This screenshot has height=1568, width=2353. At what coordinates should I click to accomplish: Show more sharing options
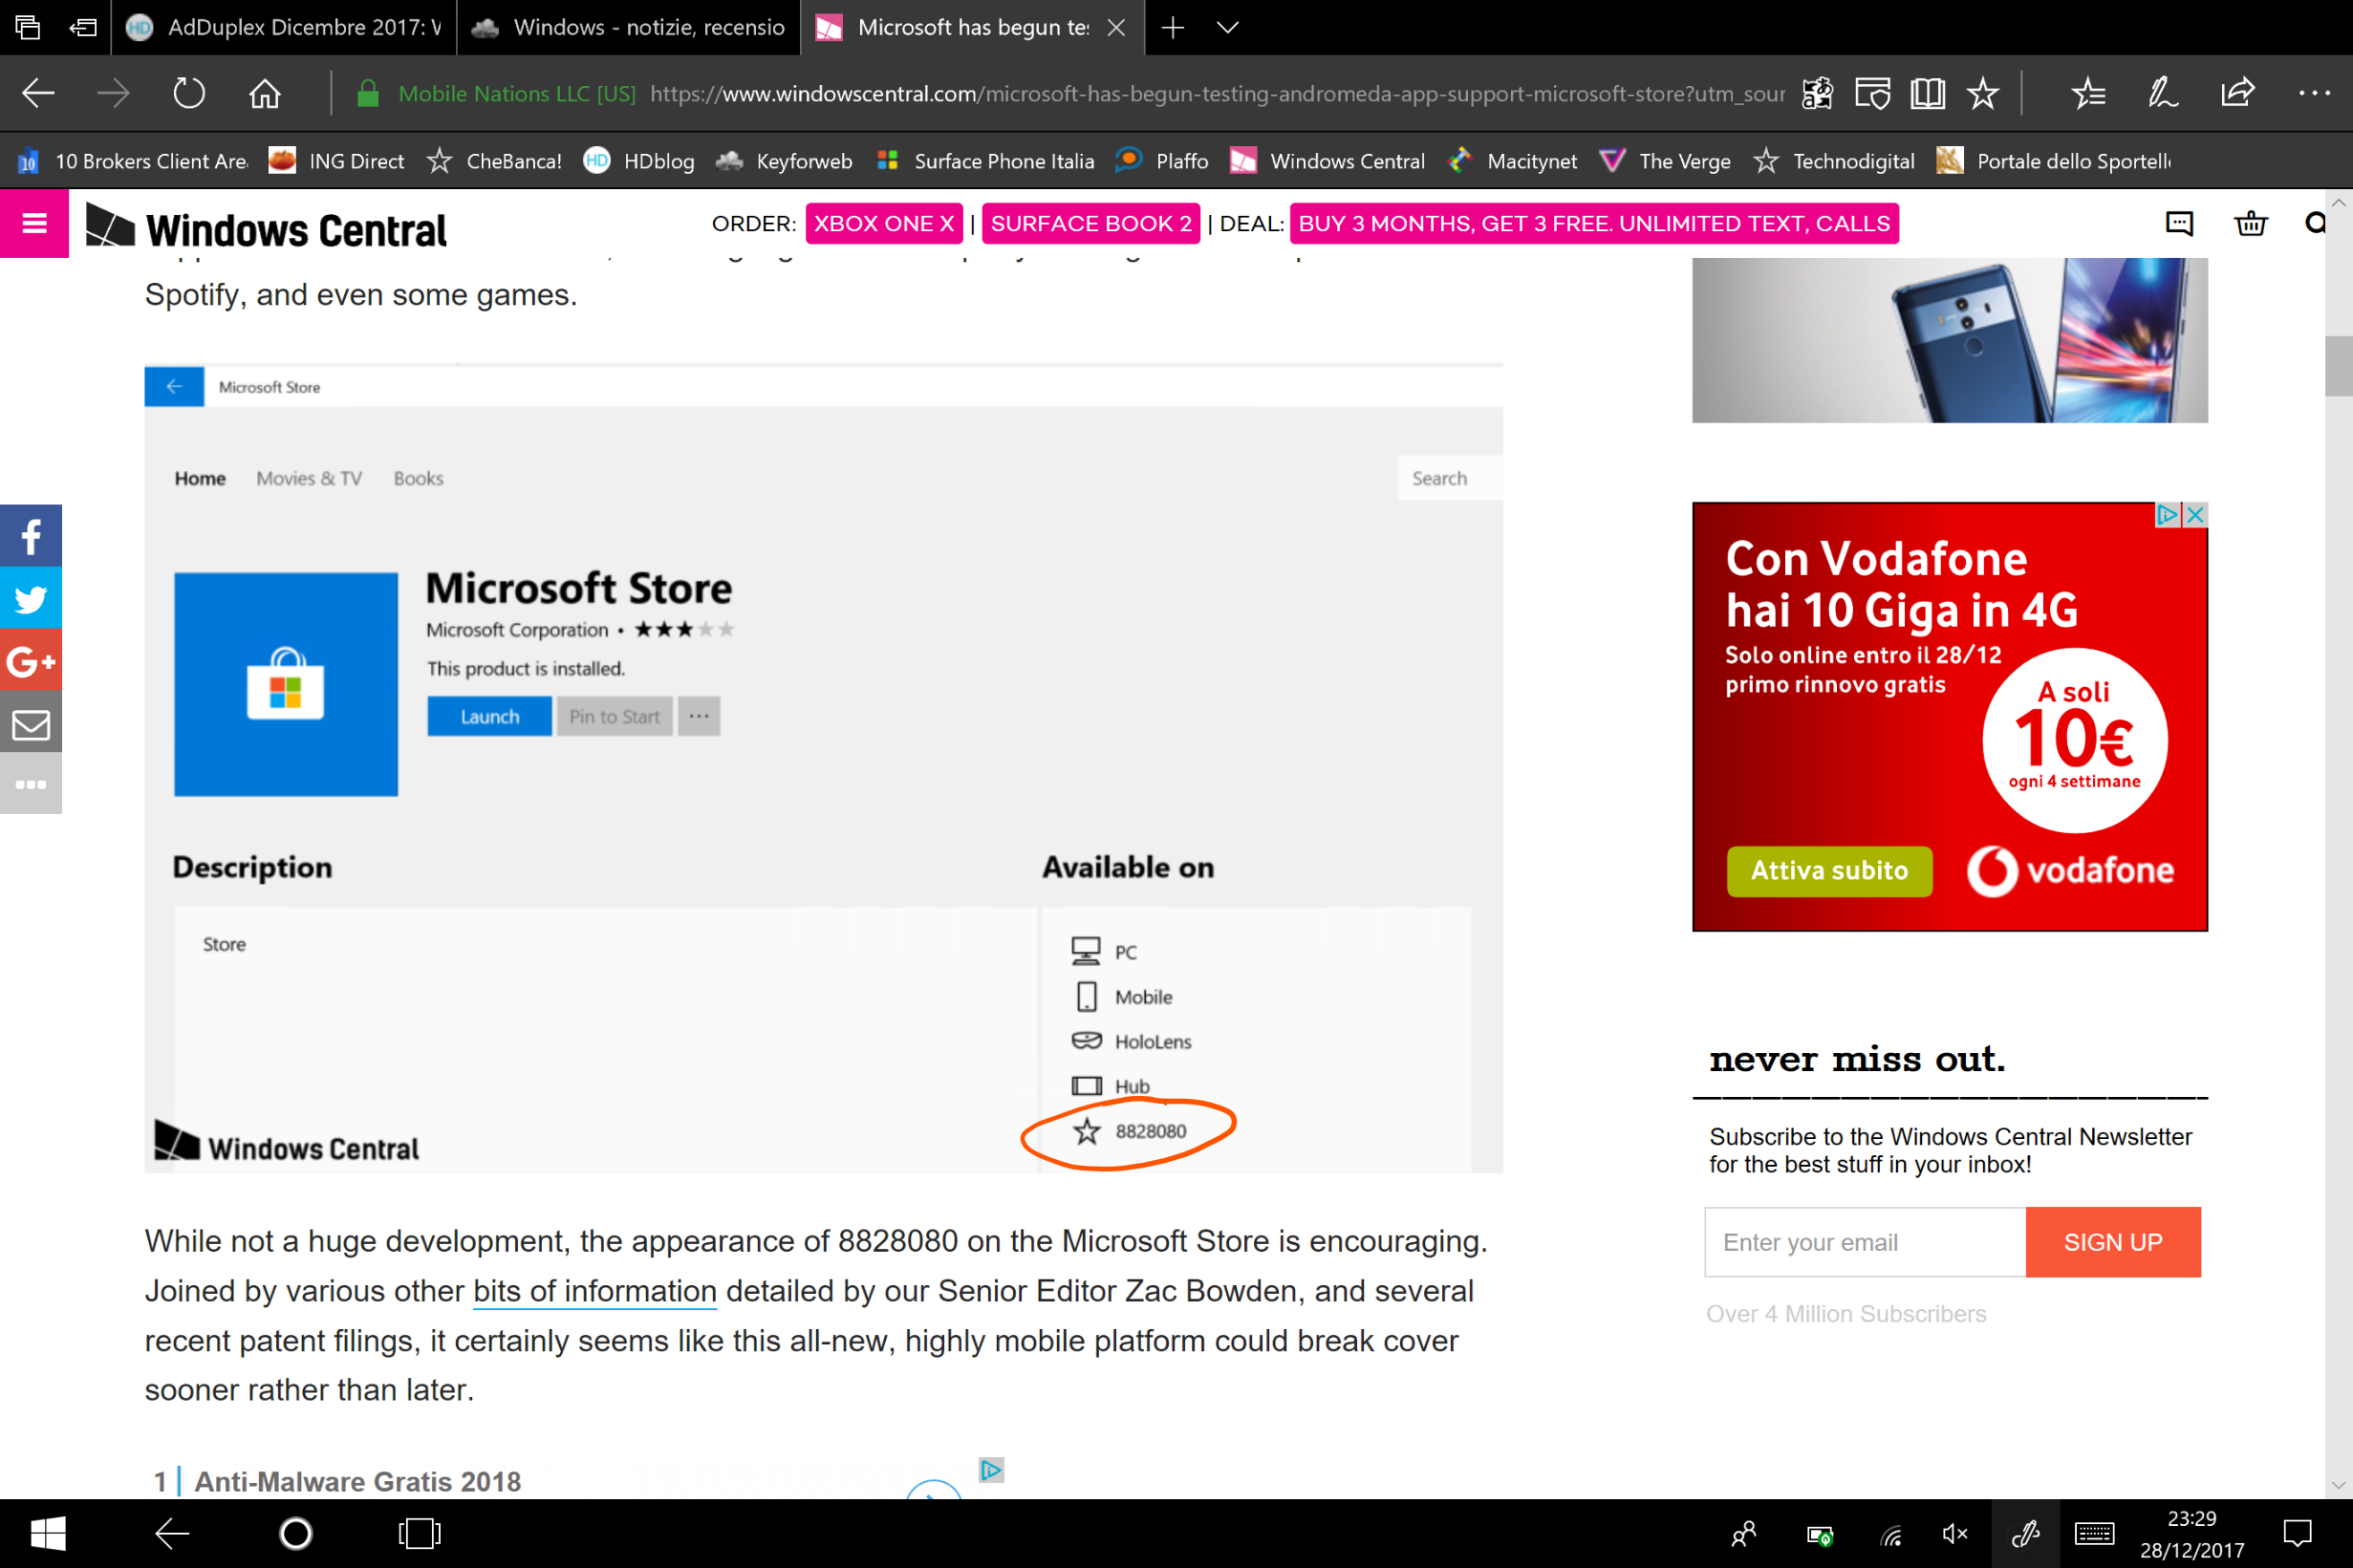(x=31, y=784)
